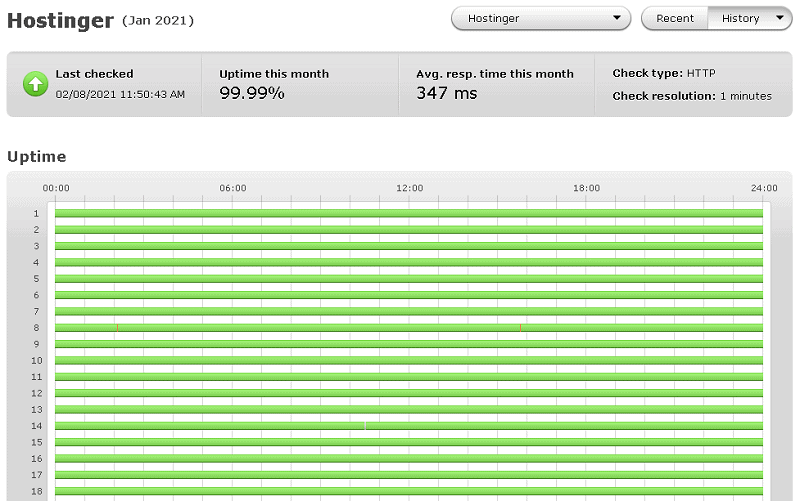Select the day 10 uptime bar

point(409,360)
